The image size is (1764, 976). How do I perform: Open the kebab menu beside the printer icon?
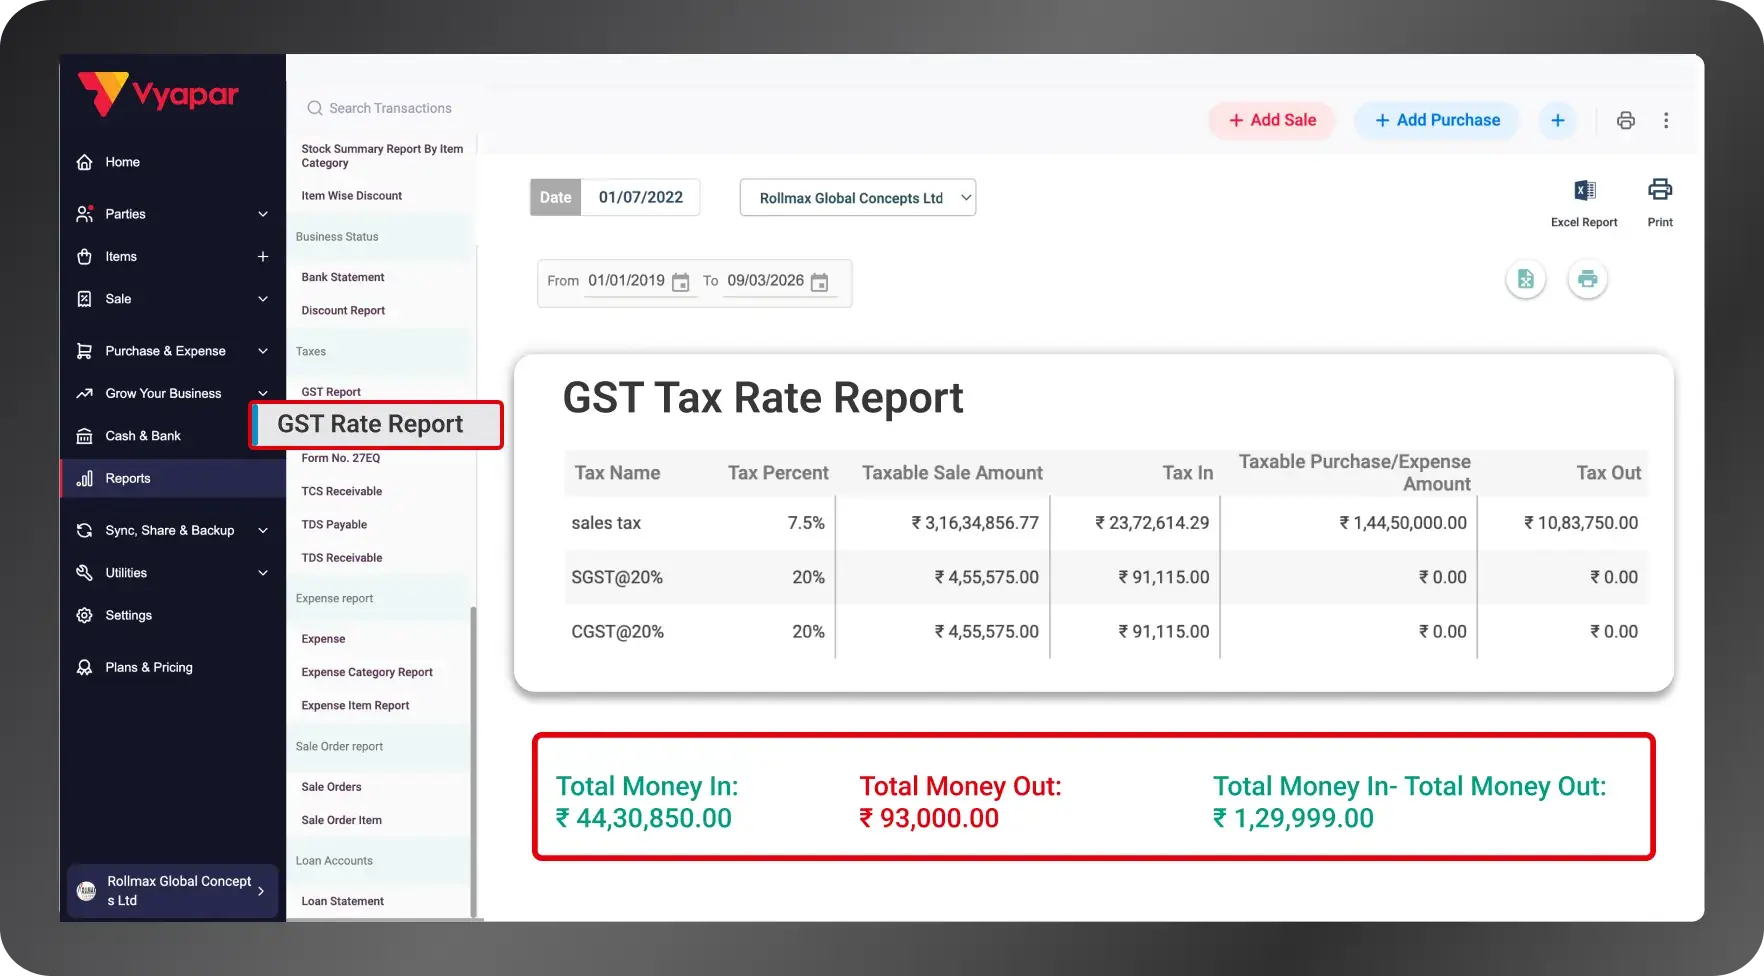[x=1667, y=120]
